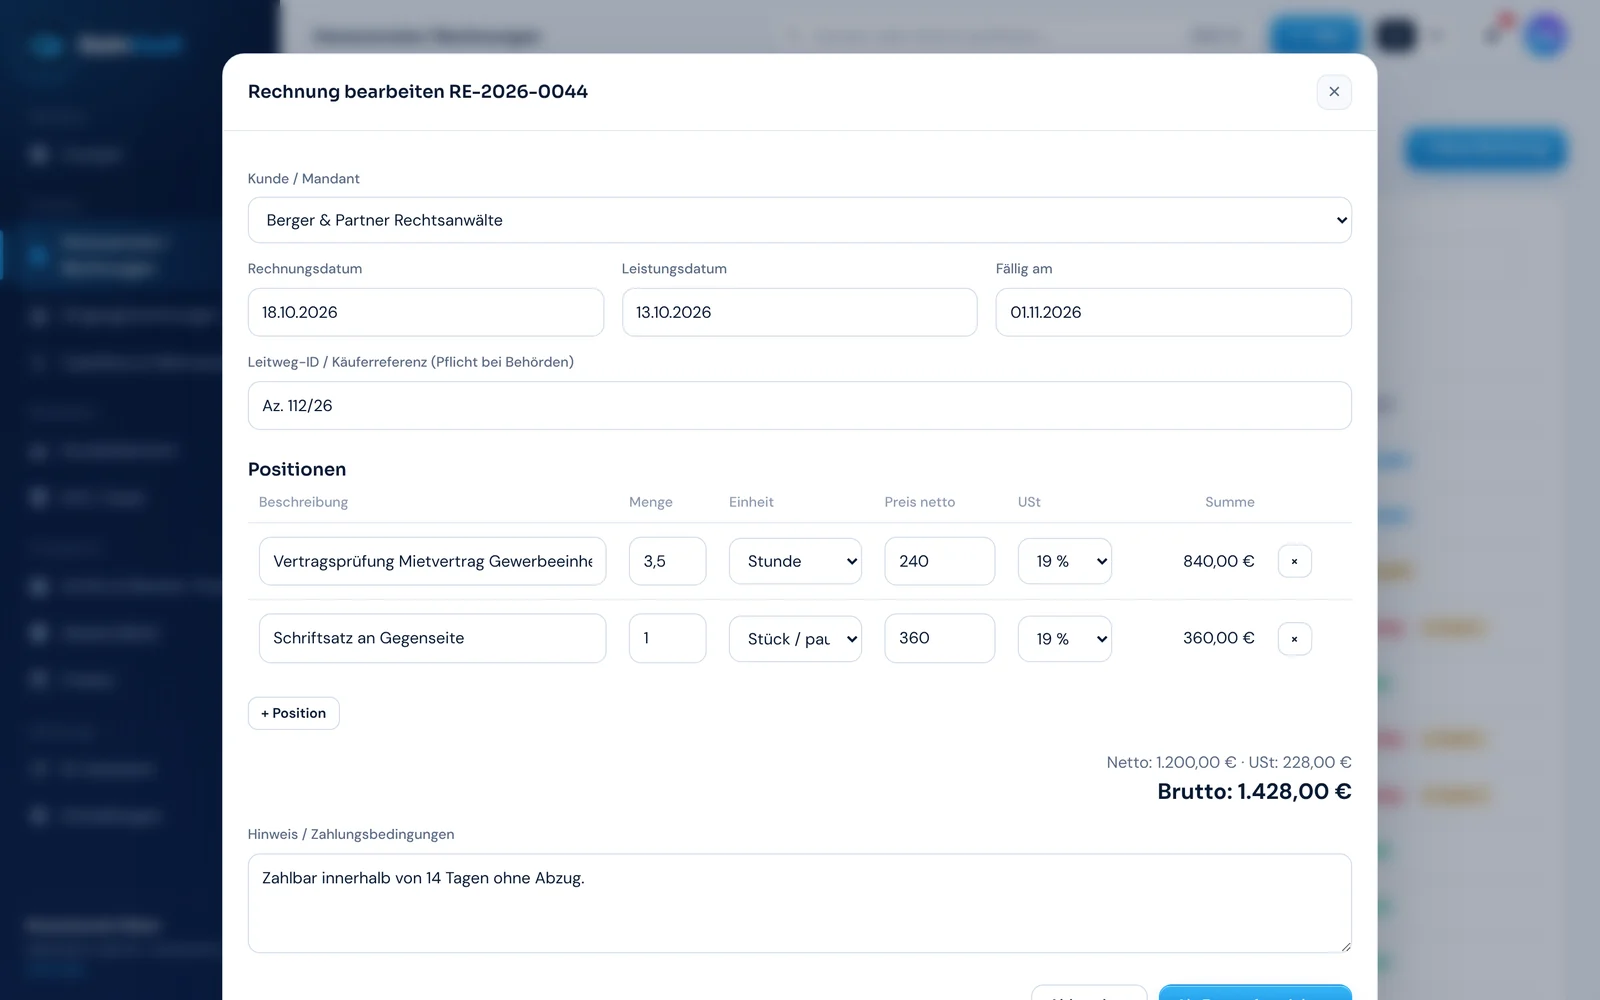
Task: Remove the Schriftsatz an Gegenseite position row
Action: [1294, 639]
